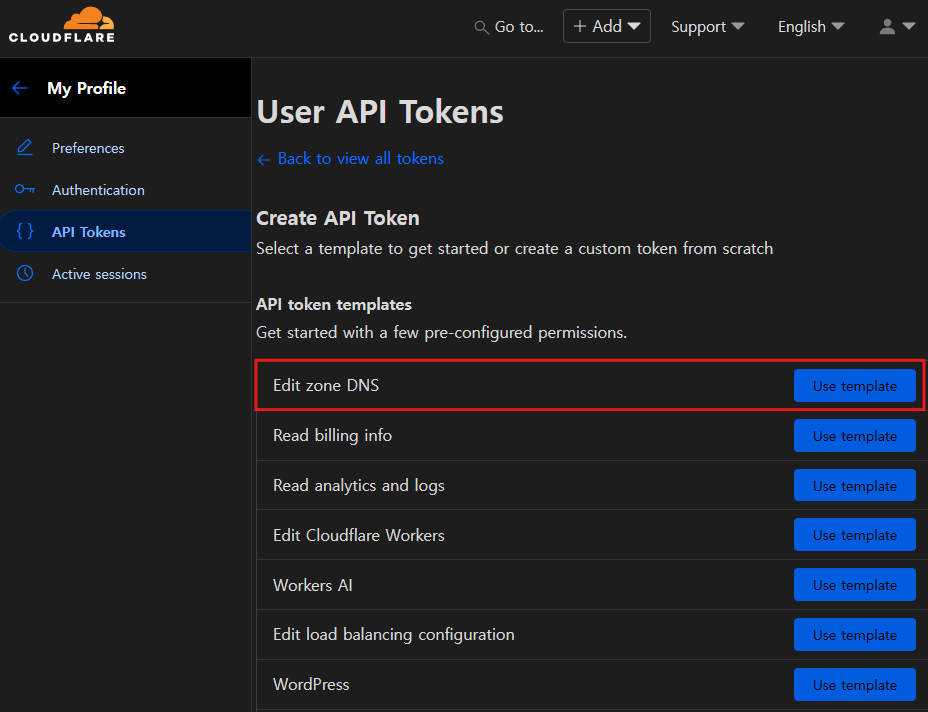This screenshot has width=928, height=712.
Task: Use template for Read analytics and logs
Action: [x=855, y=485]
